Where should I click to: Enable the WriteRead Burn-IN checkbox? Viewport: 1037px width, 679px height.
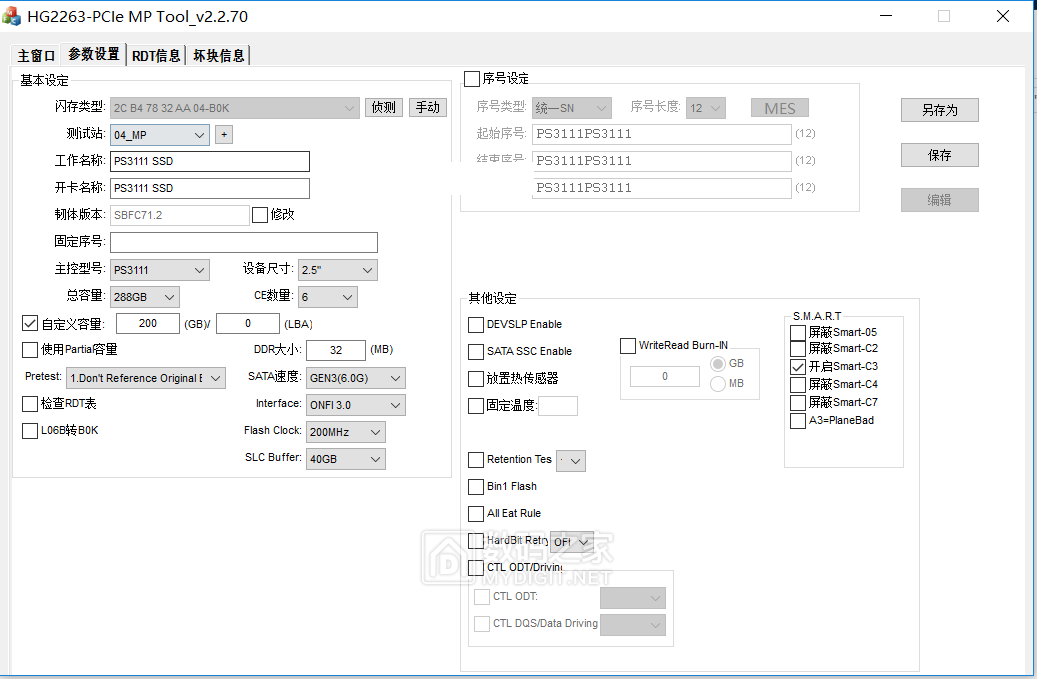pos(628,346)
